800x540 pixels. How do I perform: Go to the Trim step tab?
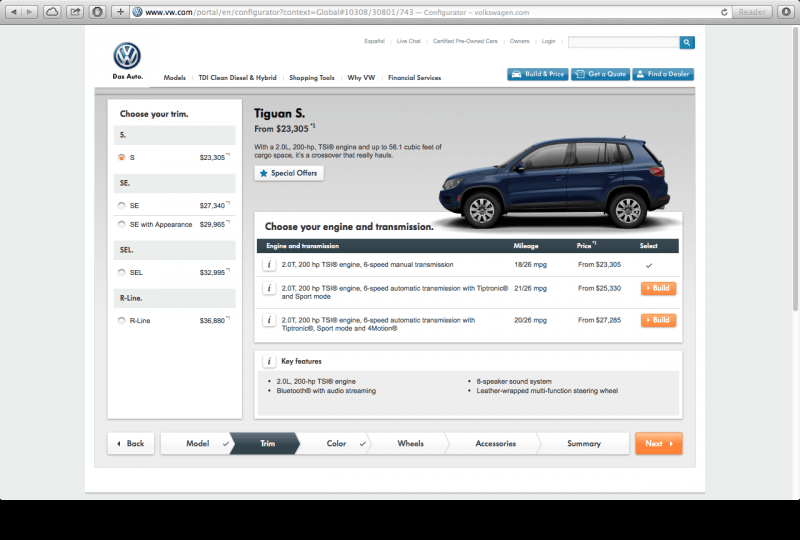pos(265,444)
